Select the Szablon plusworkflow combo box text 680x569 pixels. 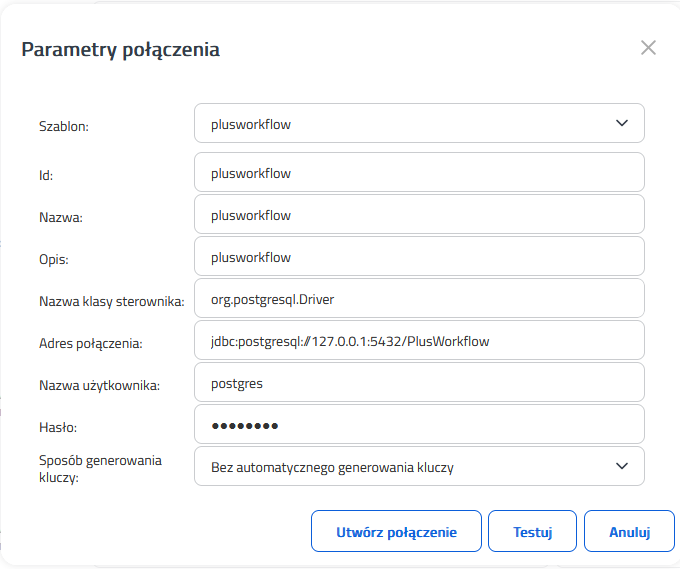(251, 124)
